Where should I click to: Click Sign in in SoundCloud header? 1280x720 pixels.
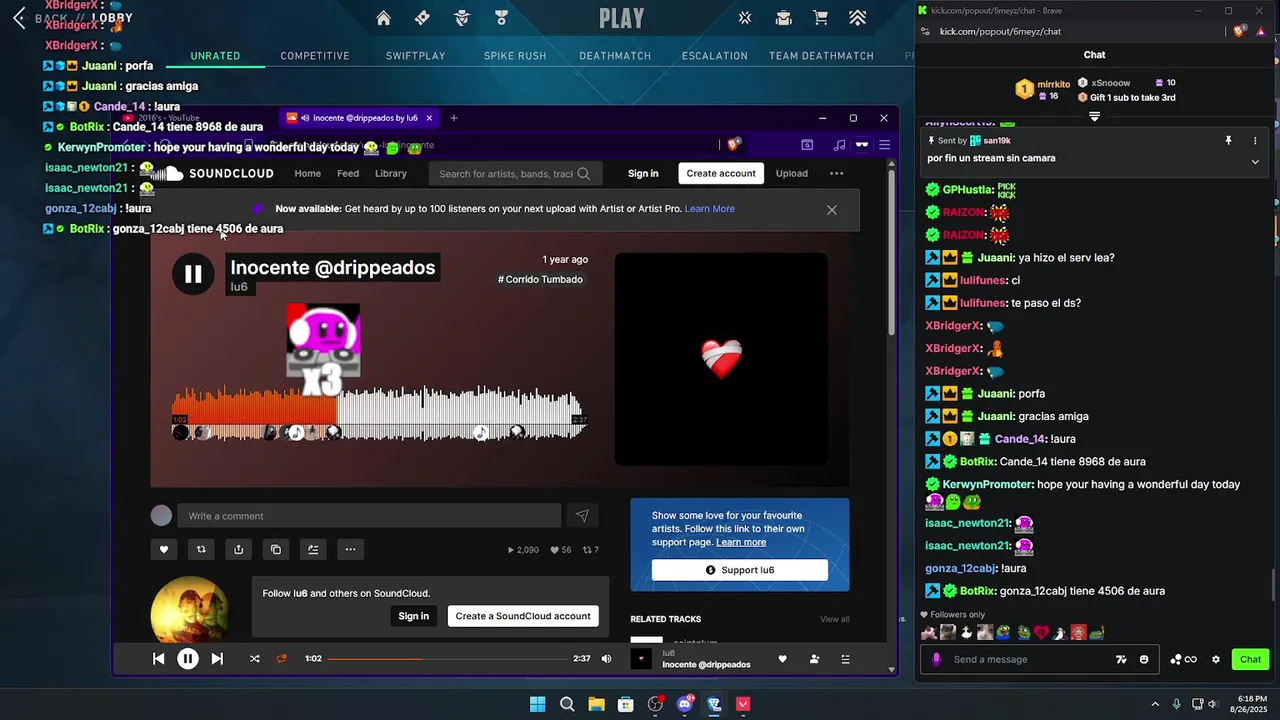(x=643, y=173)
